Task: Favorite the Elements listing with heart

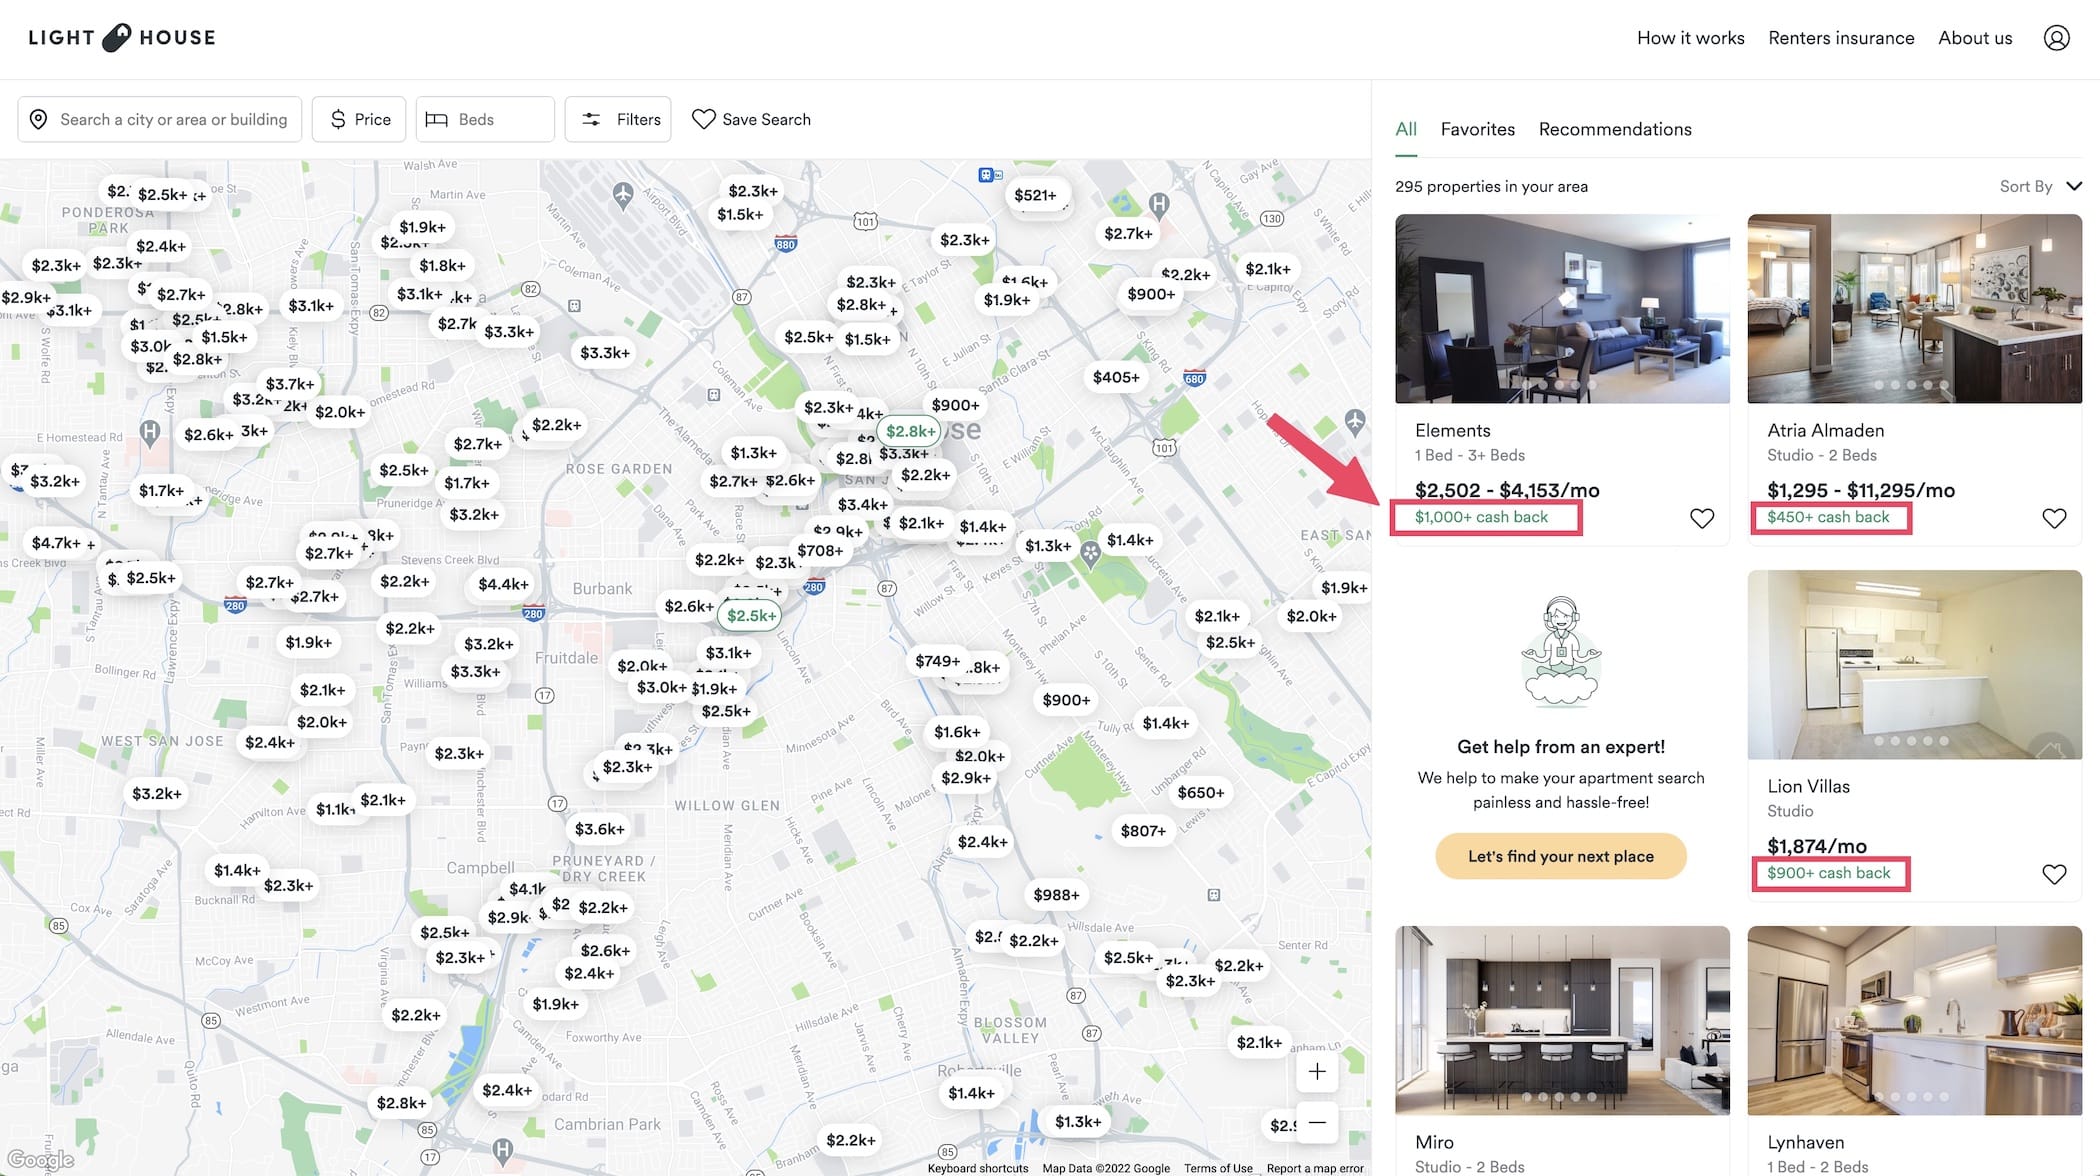Action: click(x=1701, y=518)
